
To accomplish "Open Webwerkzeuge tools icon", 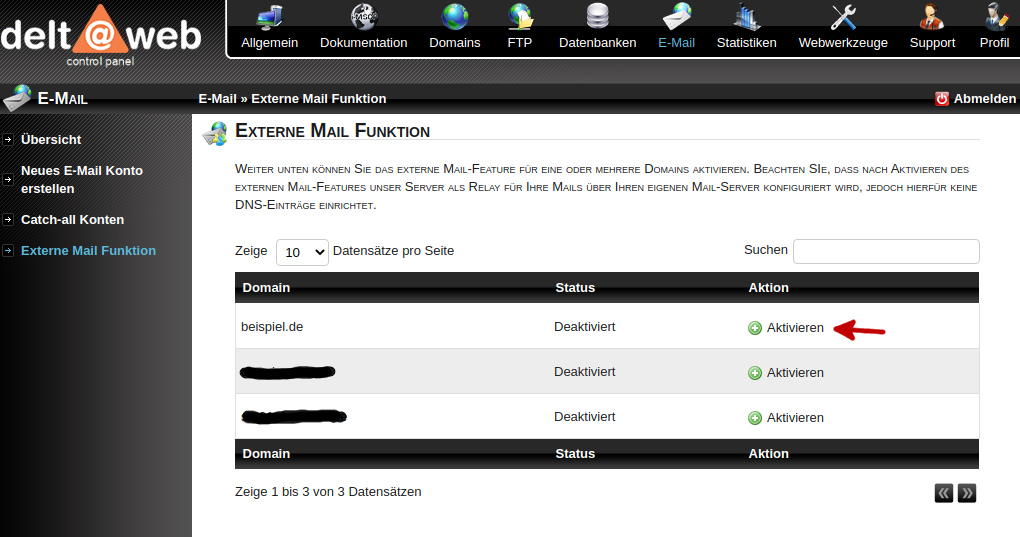I will click(843, 18).
